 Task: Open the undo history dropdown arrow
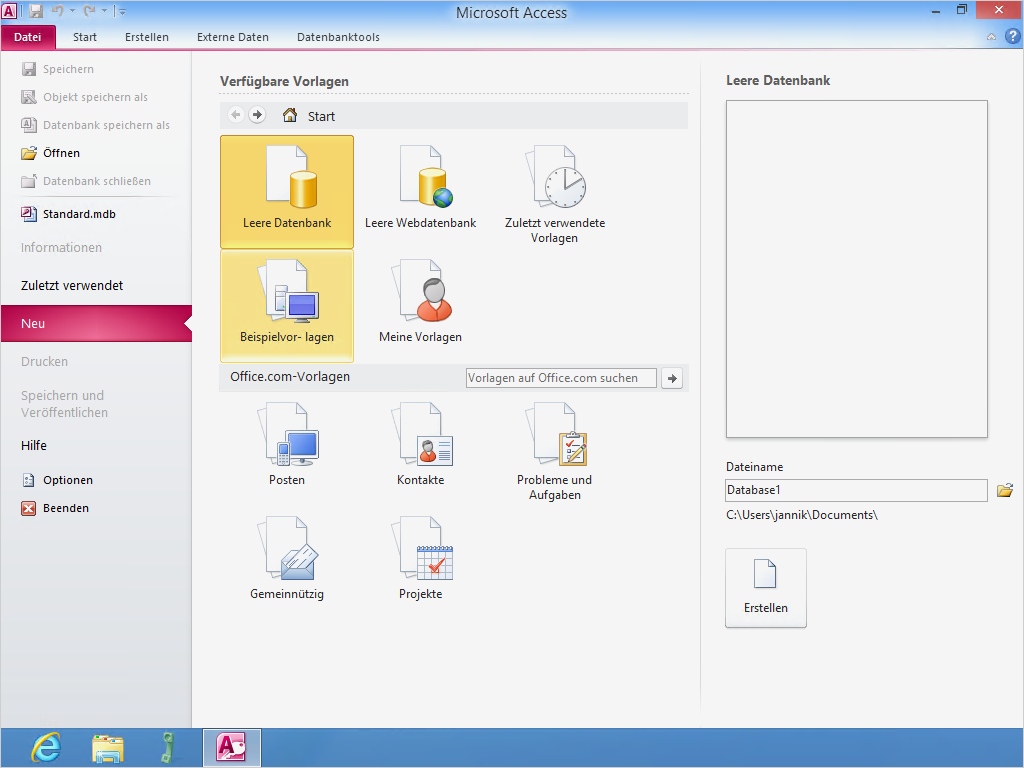coord(72,11)
